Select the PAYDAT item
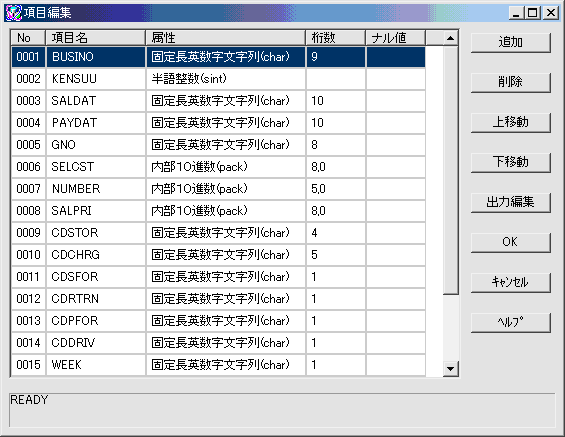This screenshot has height=437, width=565. click(x=96, y=123)
